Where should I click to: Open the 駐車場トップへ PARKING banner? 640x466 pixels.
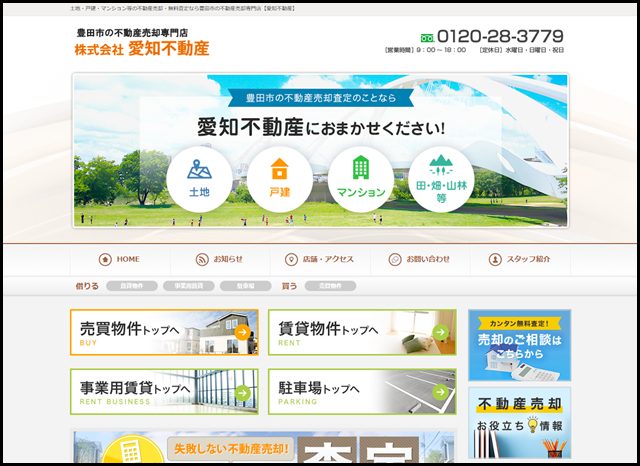pos(362,392)
